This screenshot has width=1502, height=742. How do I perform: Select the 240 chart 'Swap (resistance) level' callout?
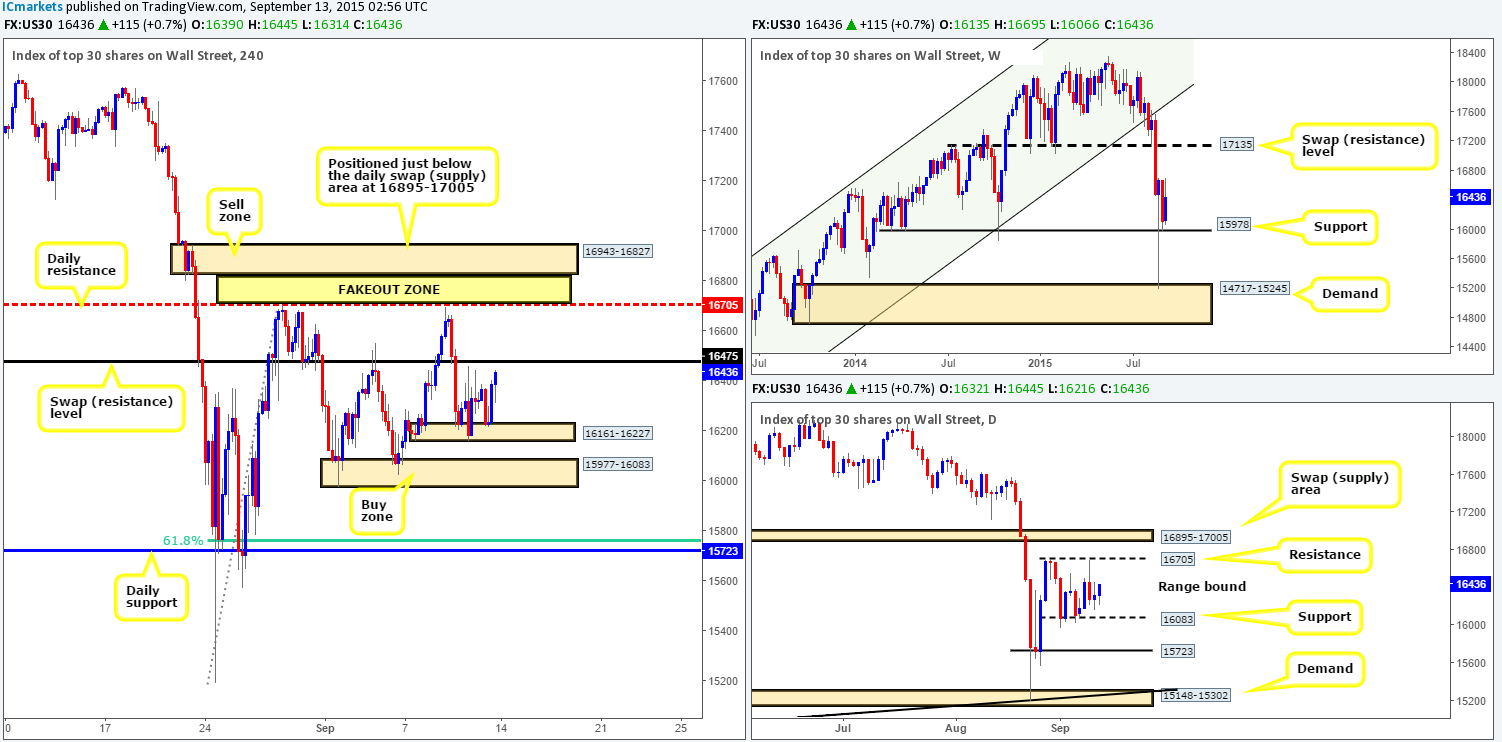(x=111, y=408)
